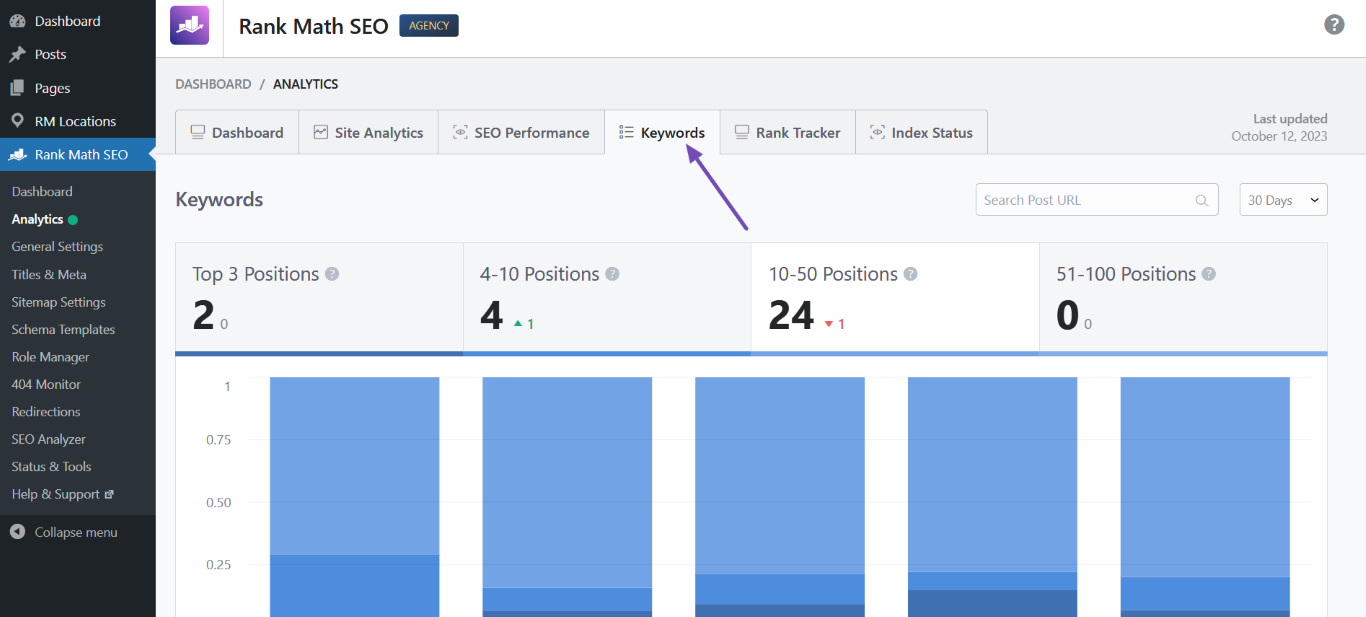
Task: Click the RM Locations map pin icon
Action: 17,121
